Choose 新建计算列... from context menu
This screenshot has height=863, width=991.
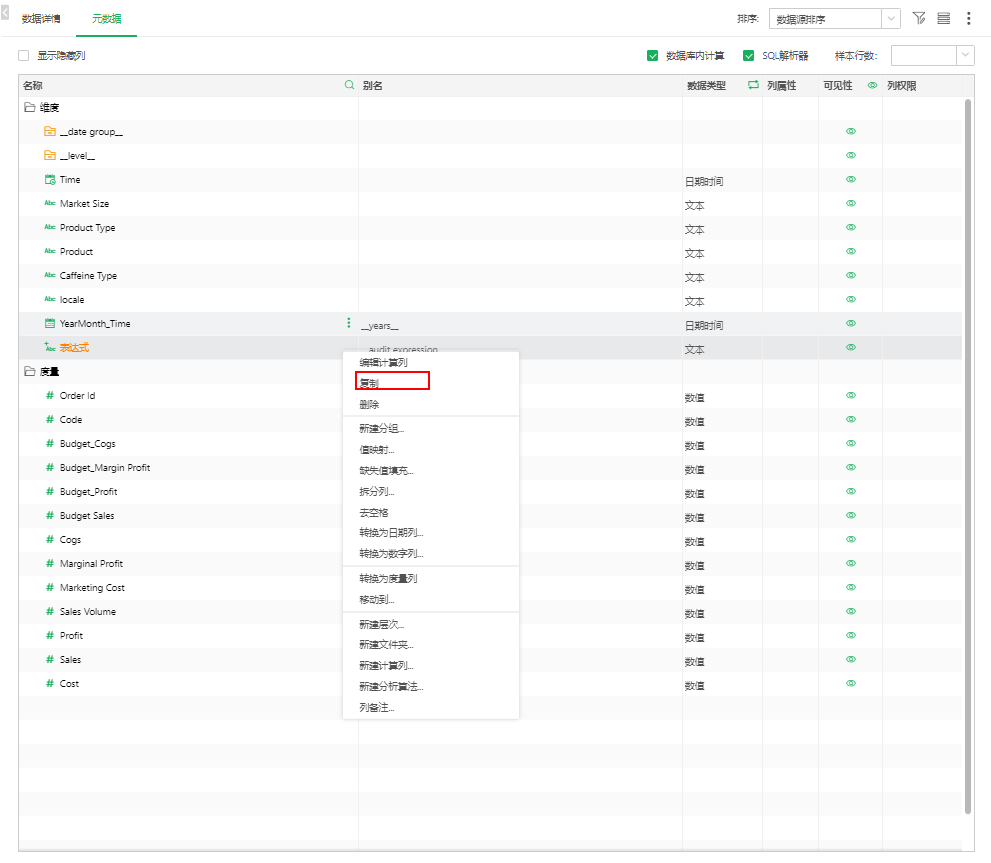(x=386, y=666)
